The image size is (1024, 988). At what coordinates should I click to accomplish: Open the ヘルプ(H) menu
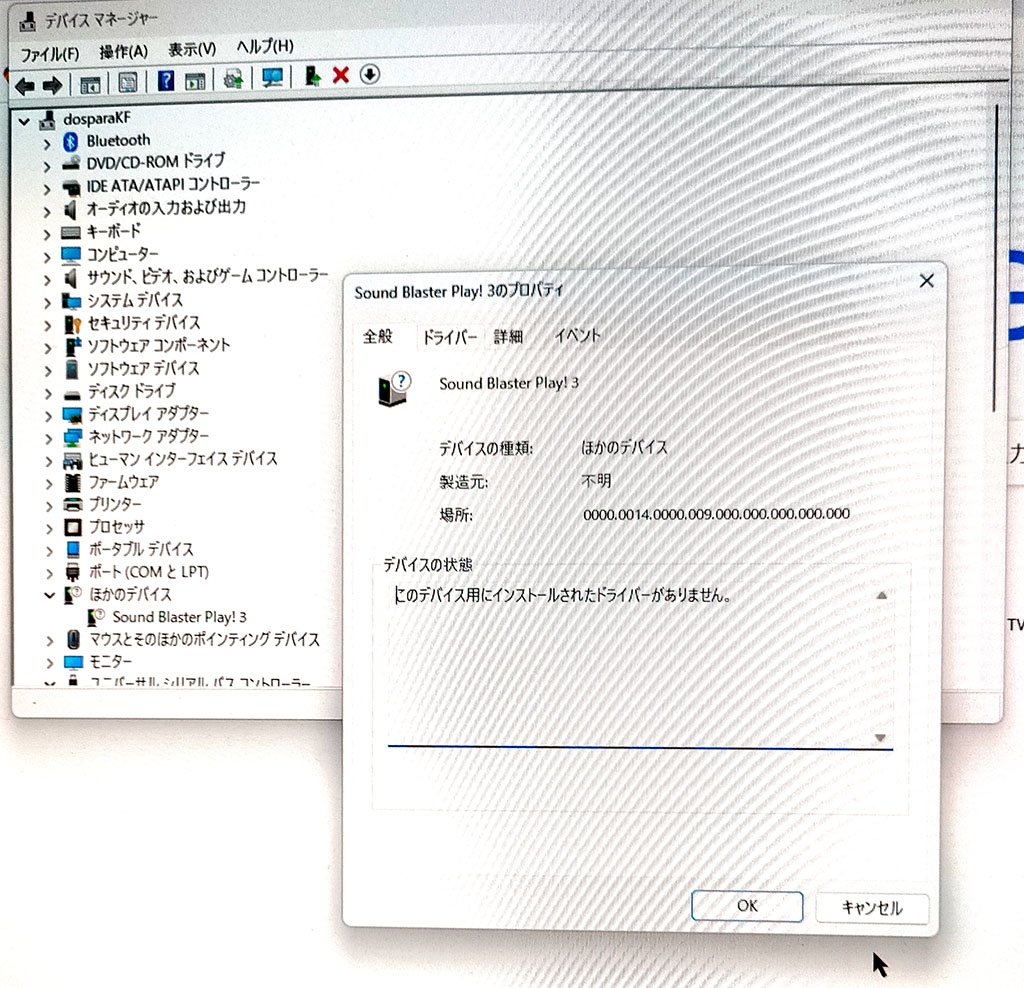[265, 47]
